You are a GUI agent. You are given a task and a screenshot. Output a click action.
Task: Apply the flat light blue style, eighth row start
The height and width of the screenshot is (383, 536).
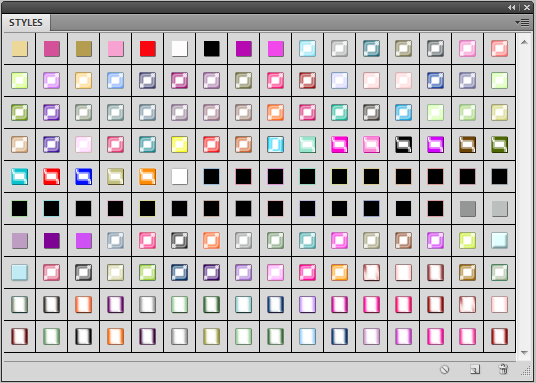coord(19,273)
